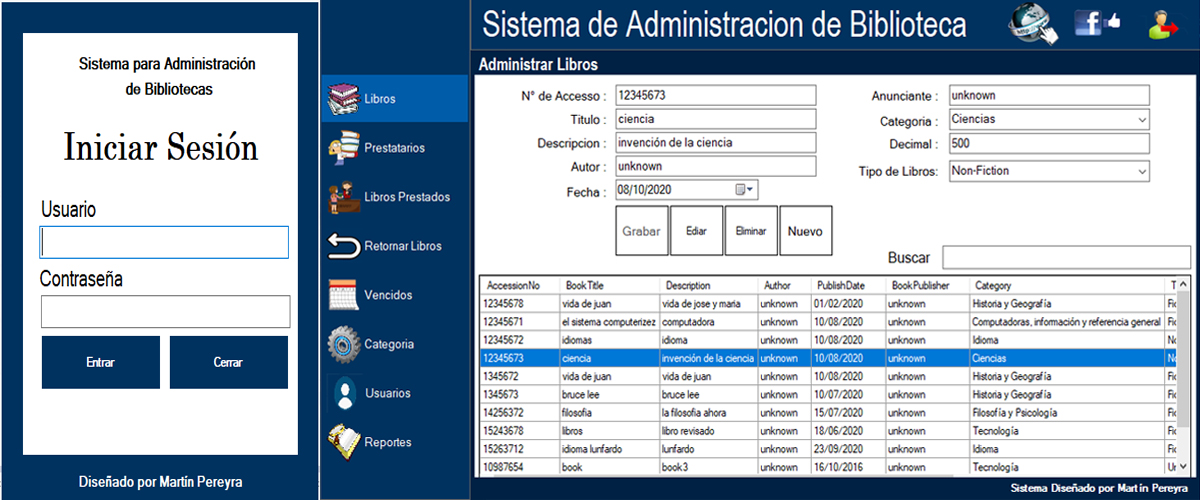The height and width of the screenshot is (500, 1200).
Task: Click the 'invención de la ciencia' description cell
Action: pos(709,358)
